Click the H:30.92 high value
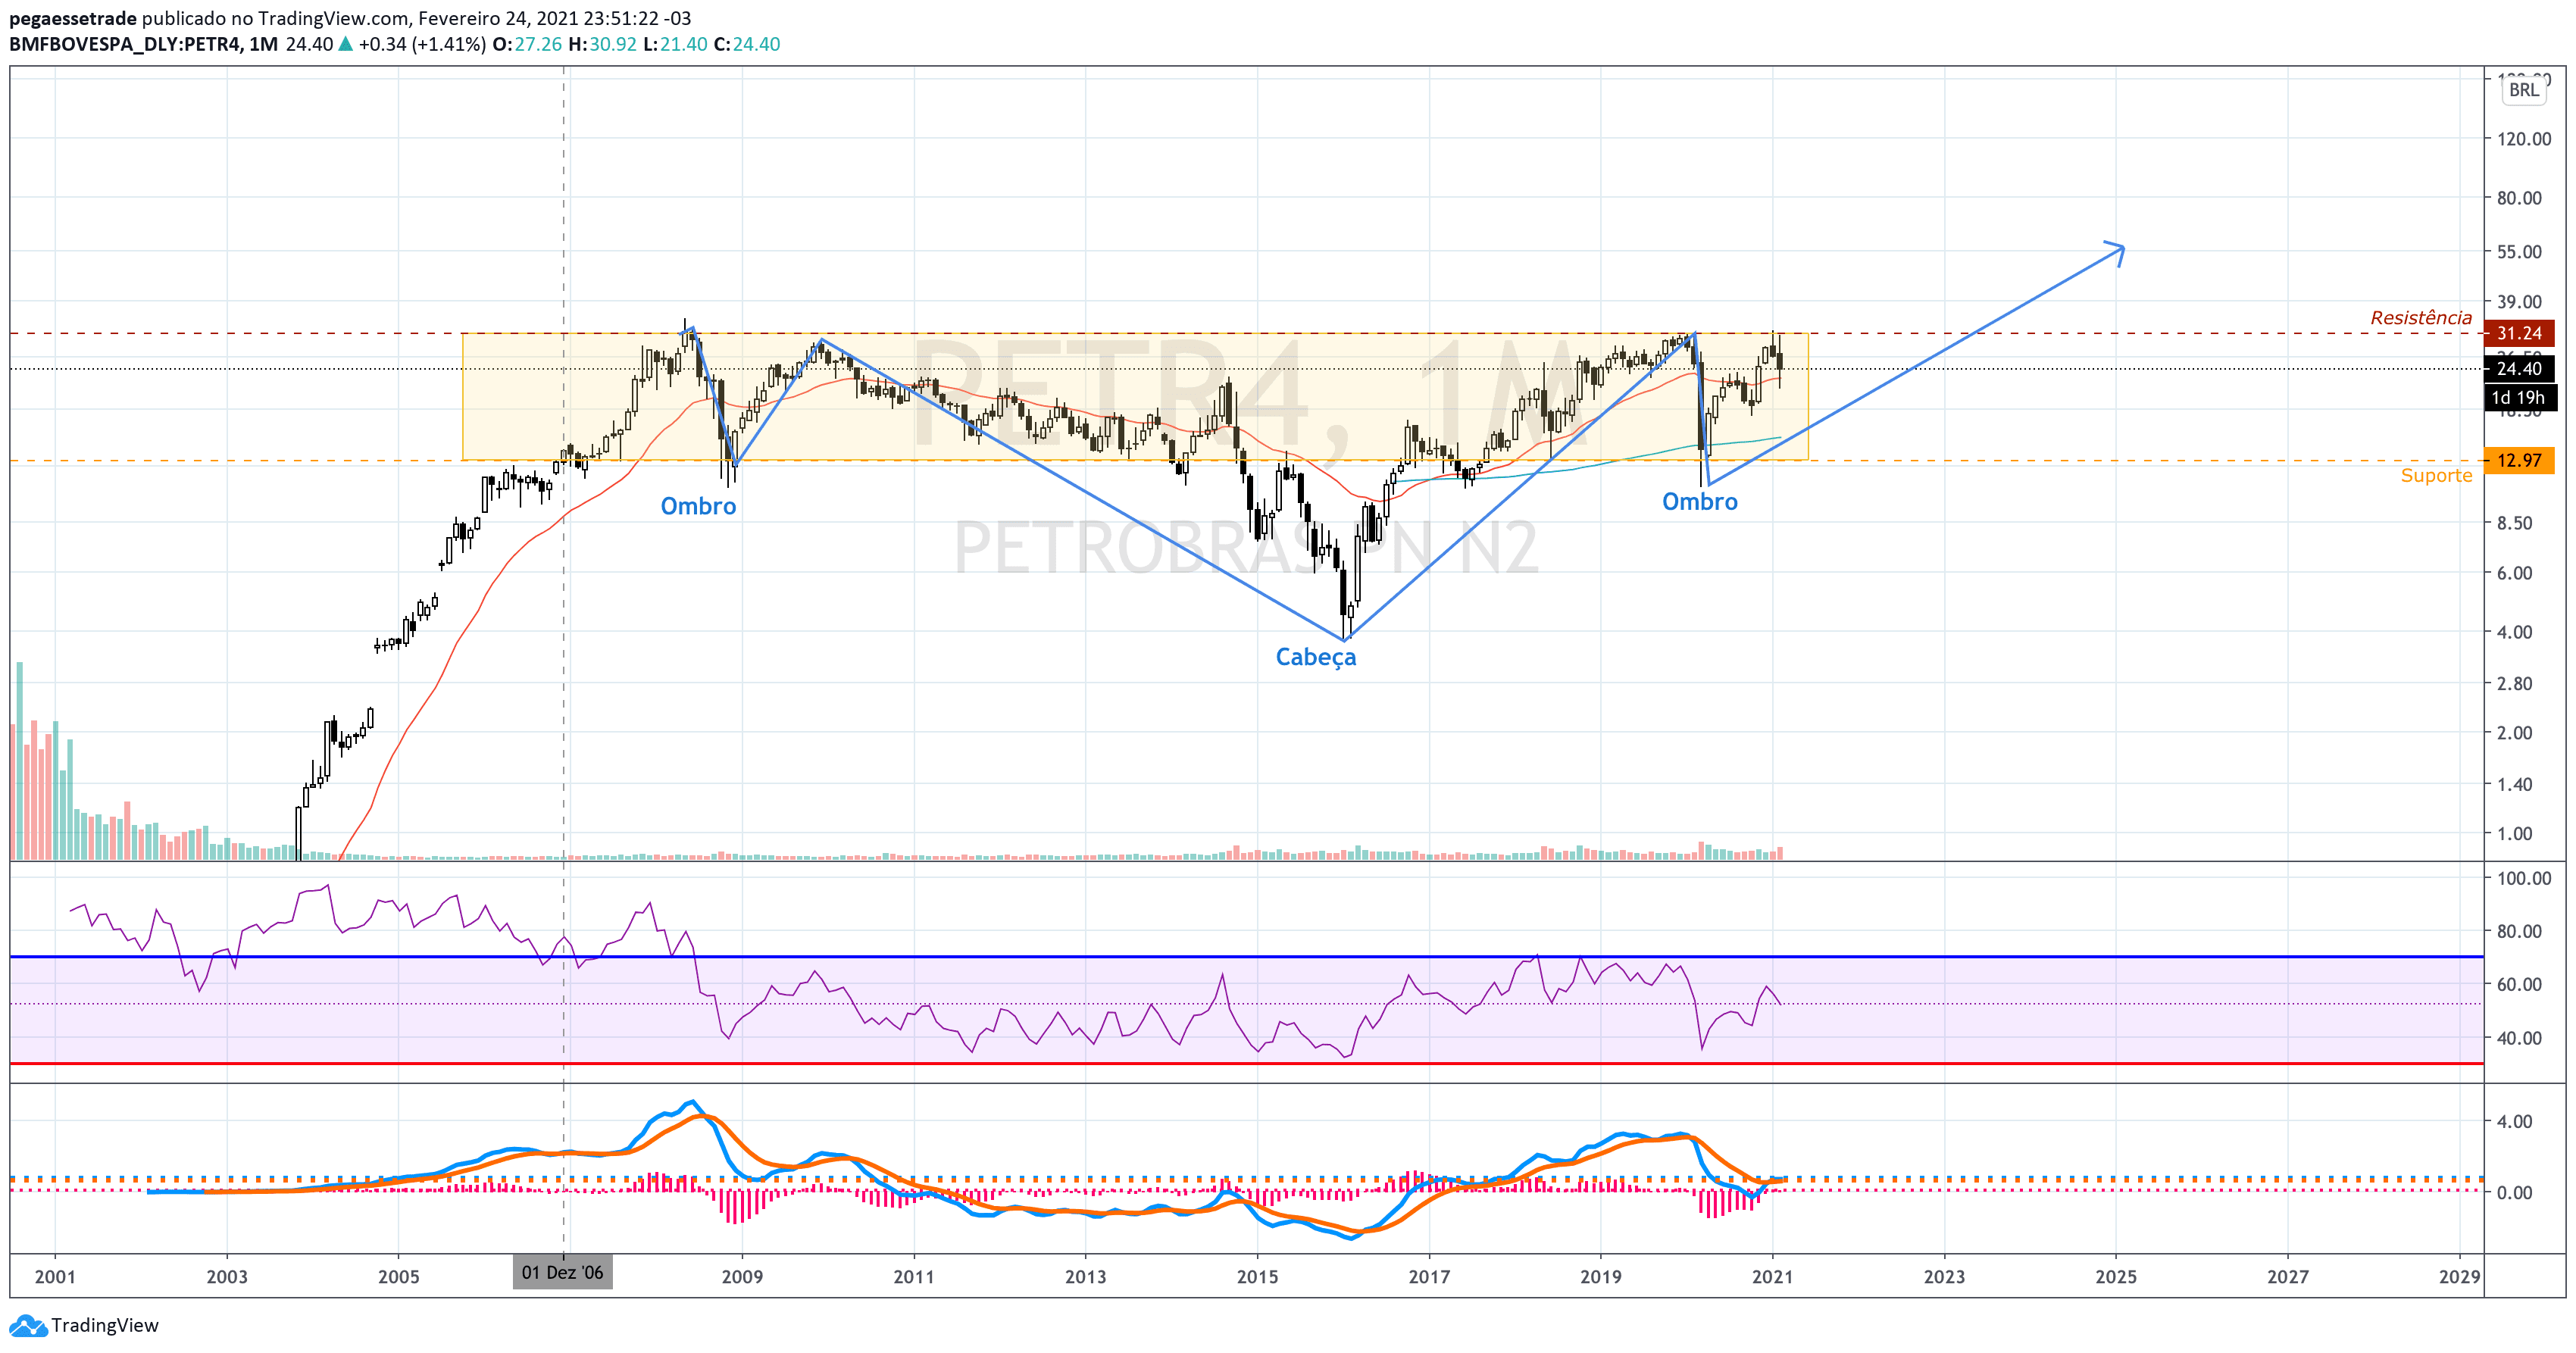 click(x=602, y=44)
